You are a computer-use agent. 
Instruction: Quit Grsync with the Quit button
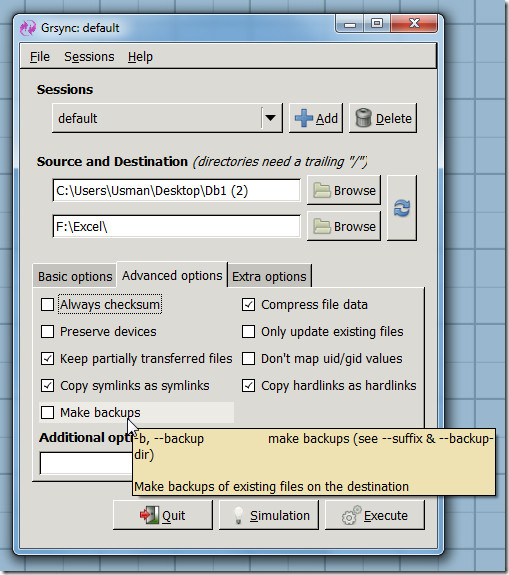[163, 515]
